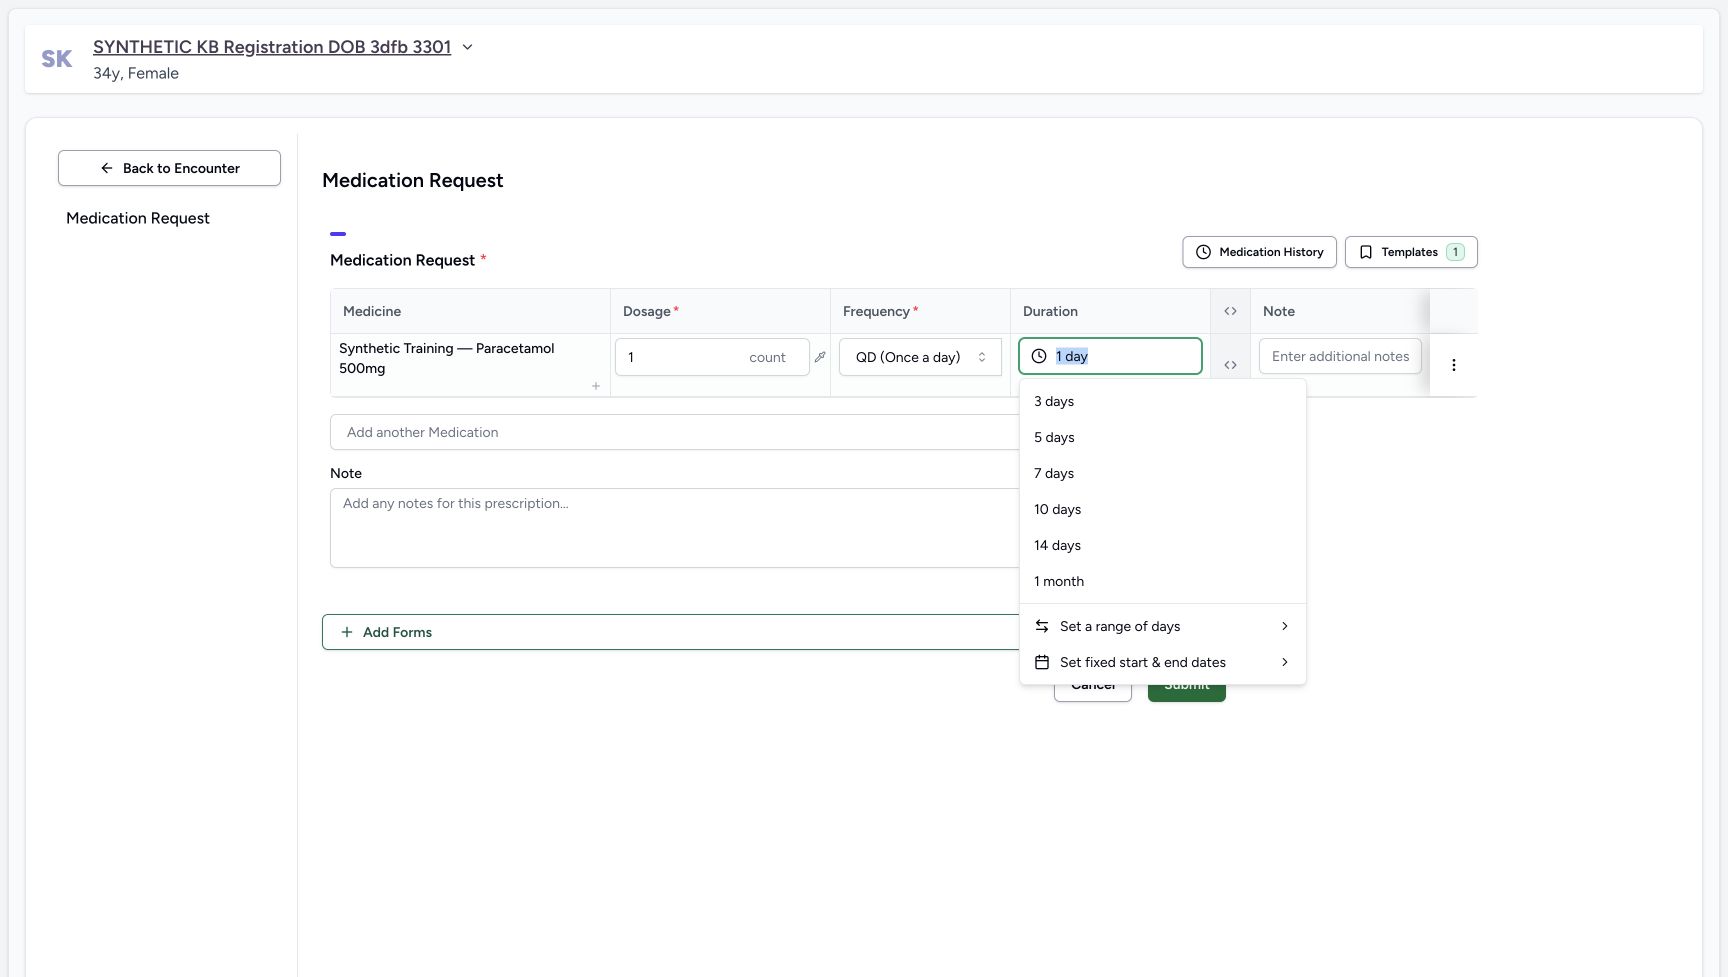The image size is (1728, 977).
Task: Open Medication History
Action: tap(1259, 252)
